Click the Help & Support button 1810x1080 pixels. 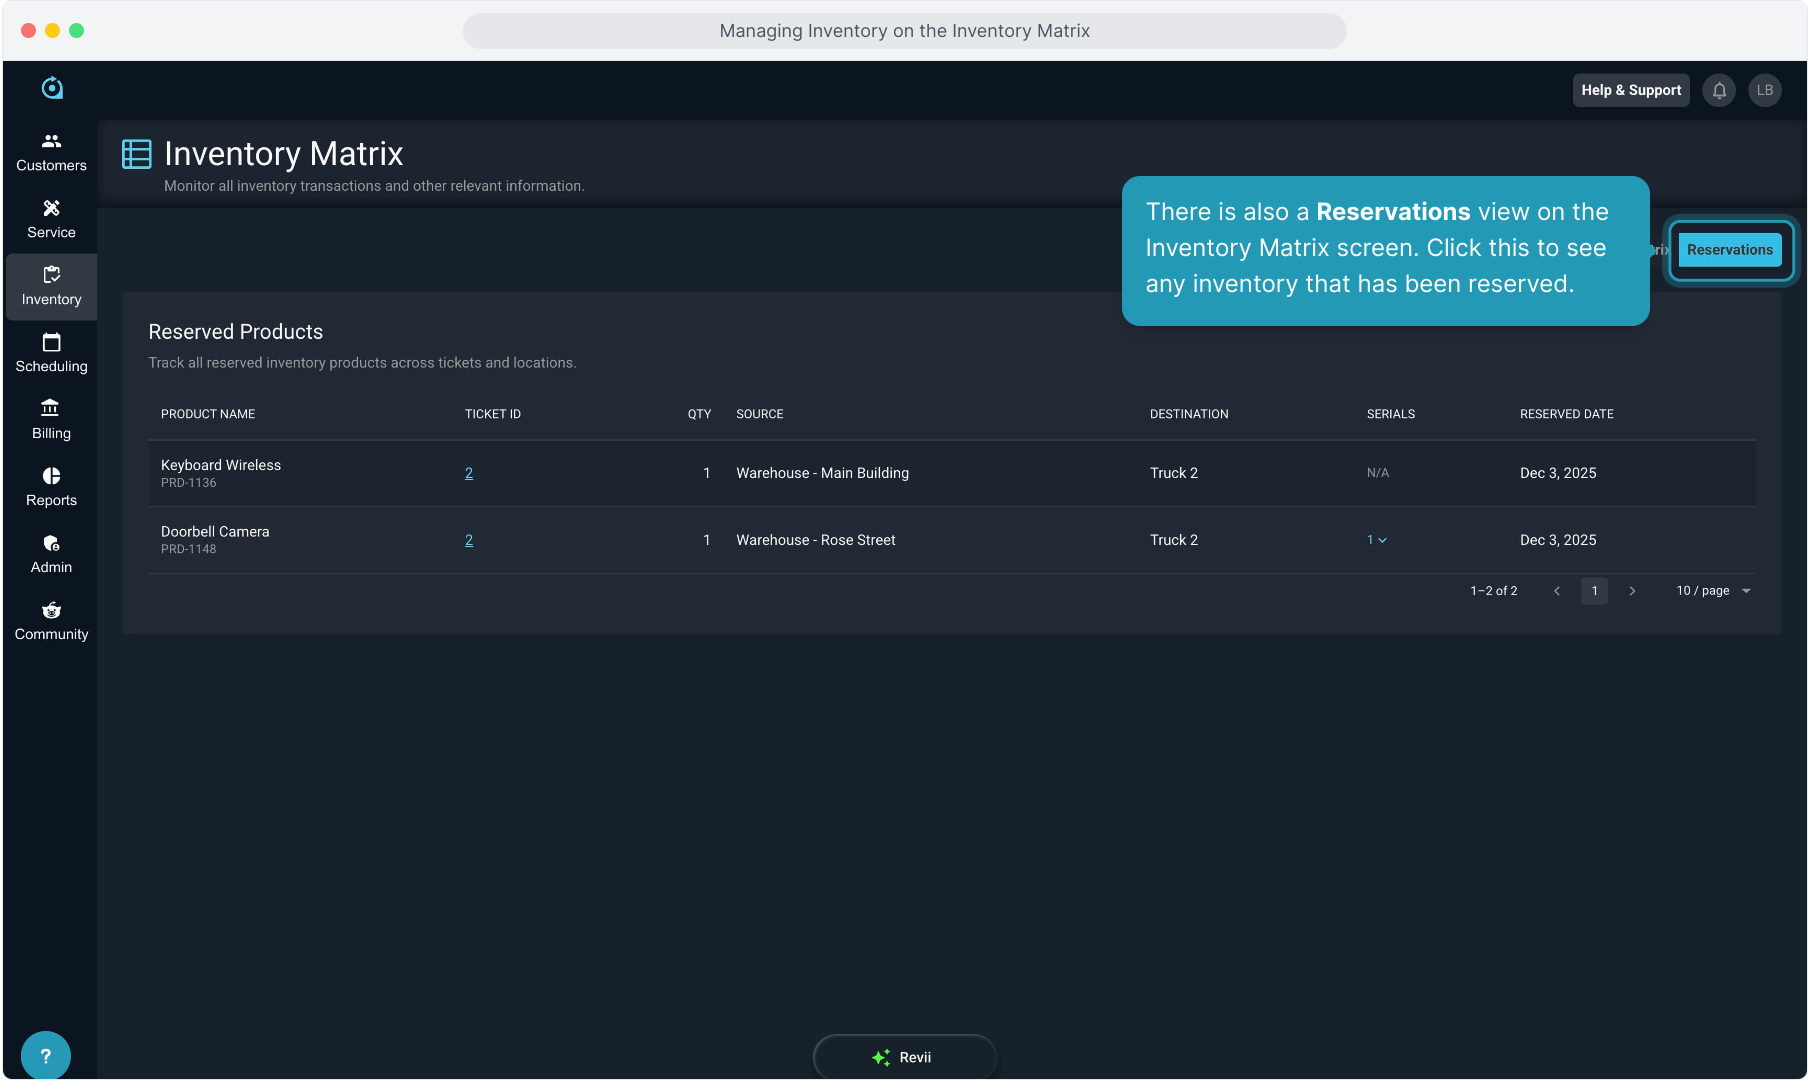click(x=1630, y=90)
